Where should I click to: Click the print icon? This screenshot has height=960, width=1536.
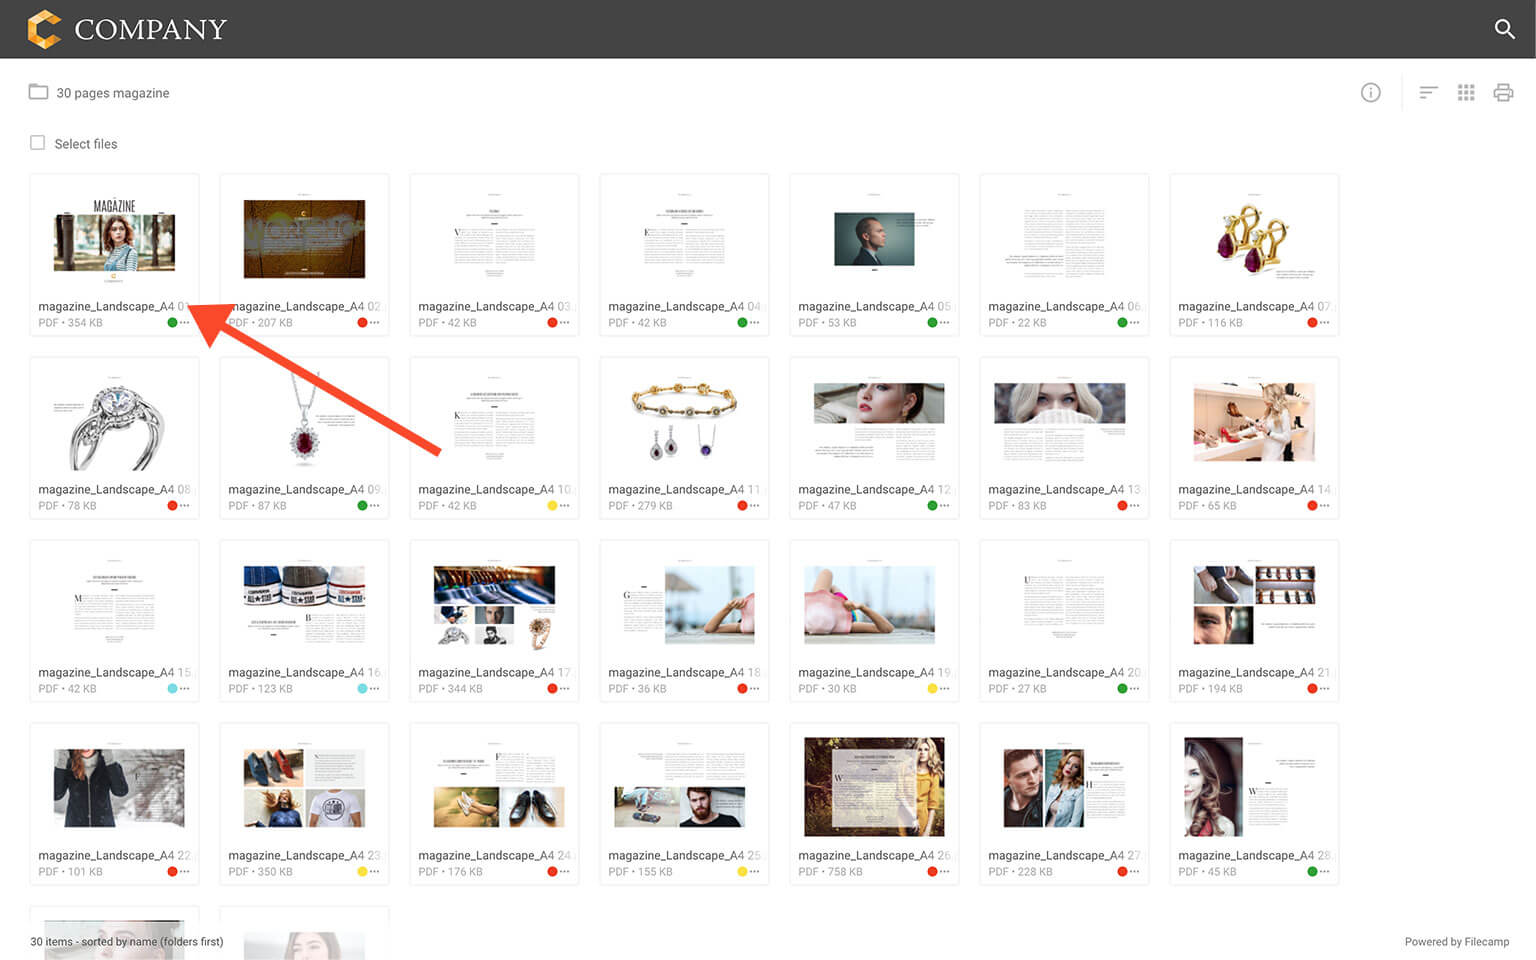coord(1503,93)
